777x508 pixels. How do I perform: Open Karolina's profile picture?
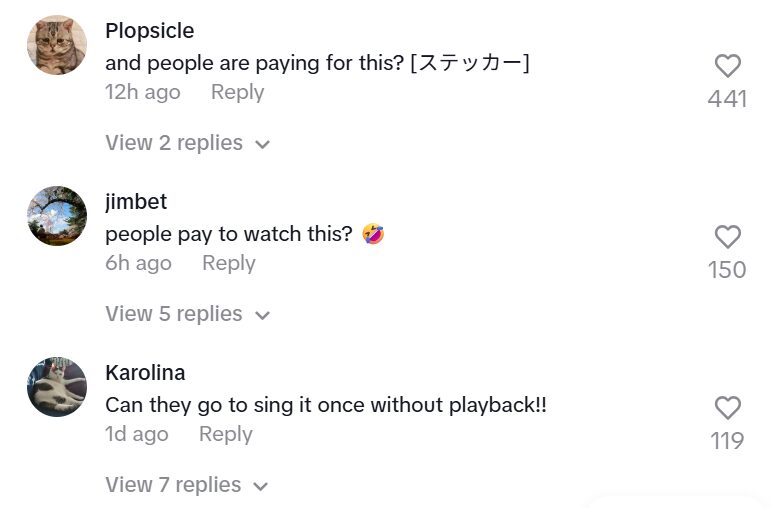(57, 387)
